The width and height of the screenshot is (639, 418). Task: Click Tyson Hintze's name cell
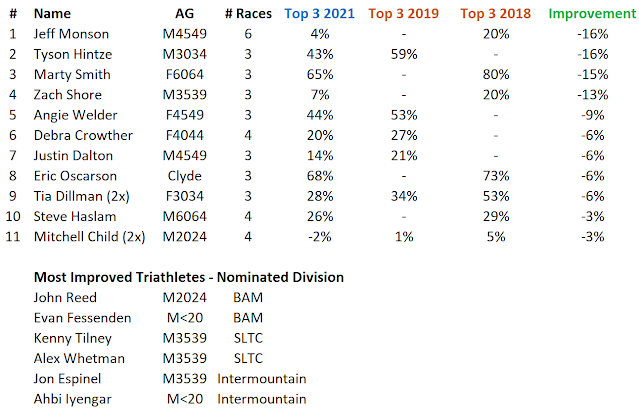[x=73, y=54]
